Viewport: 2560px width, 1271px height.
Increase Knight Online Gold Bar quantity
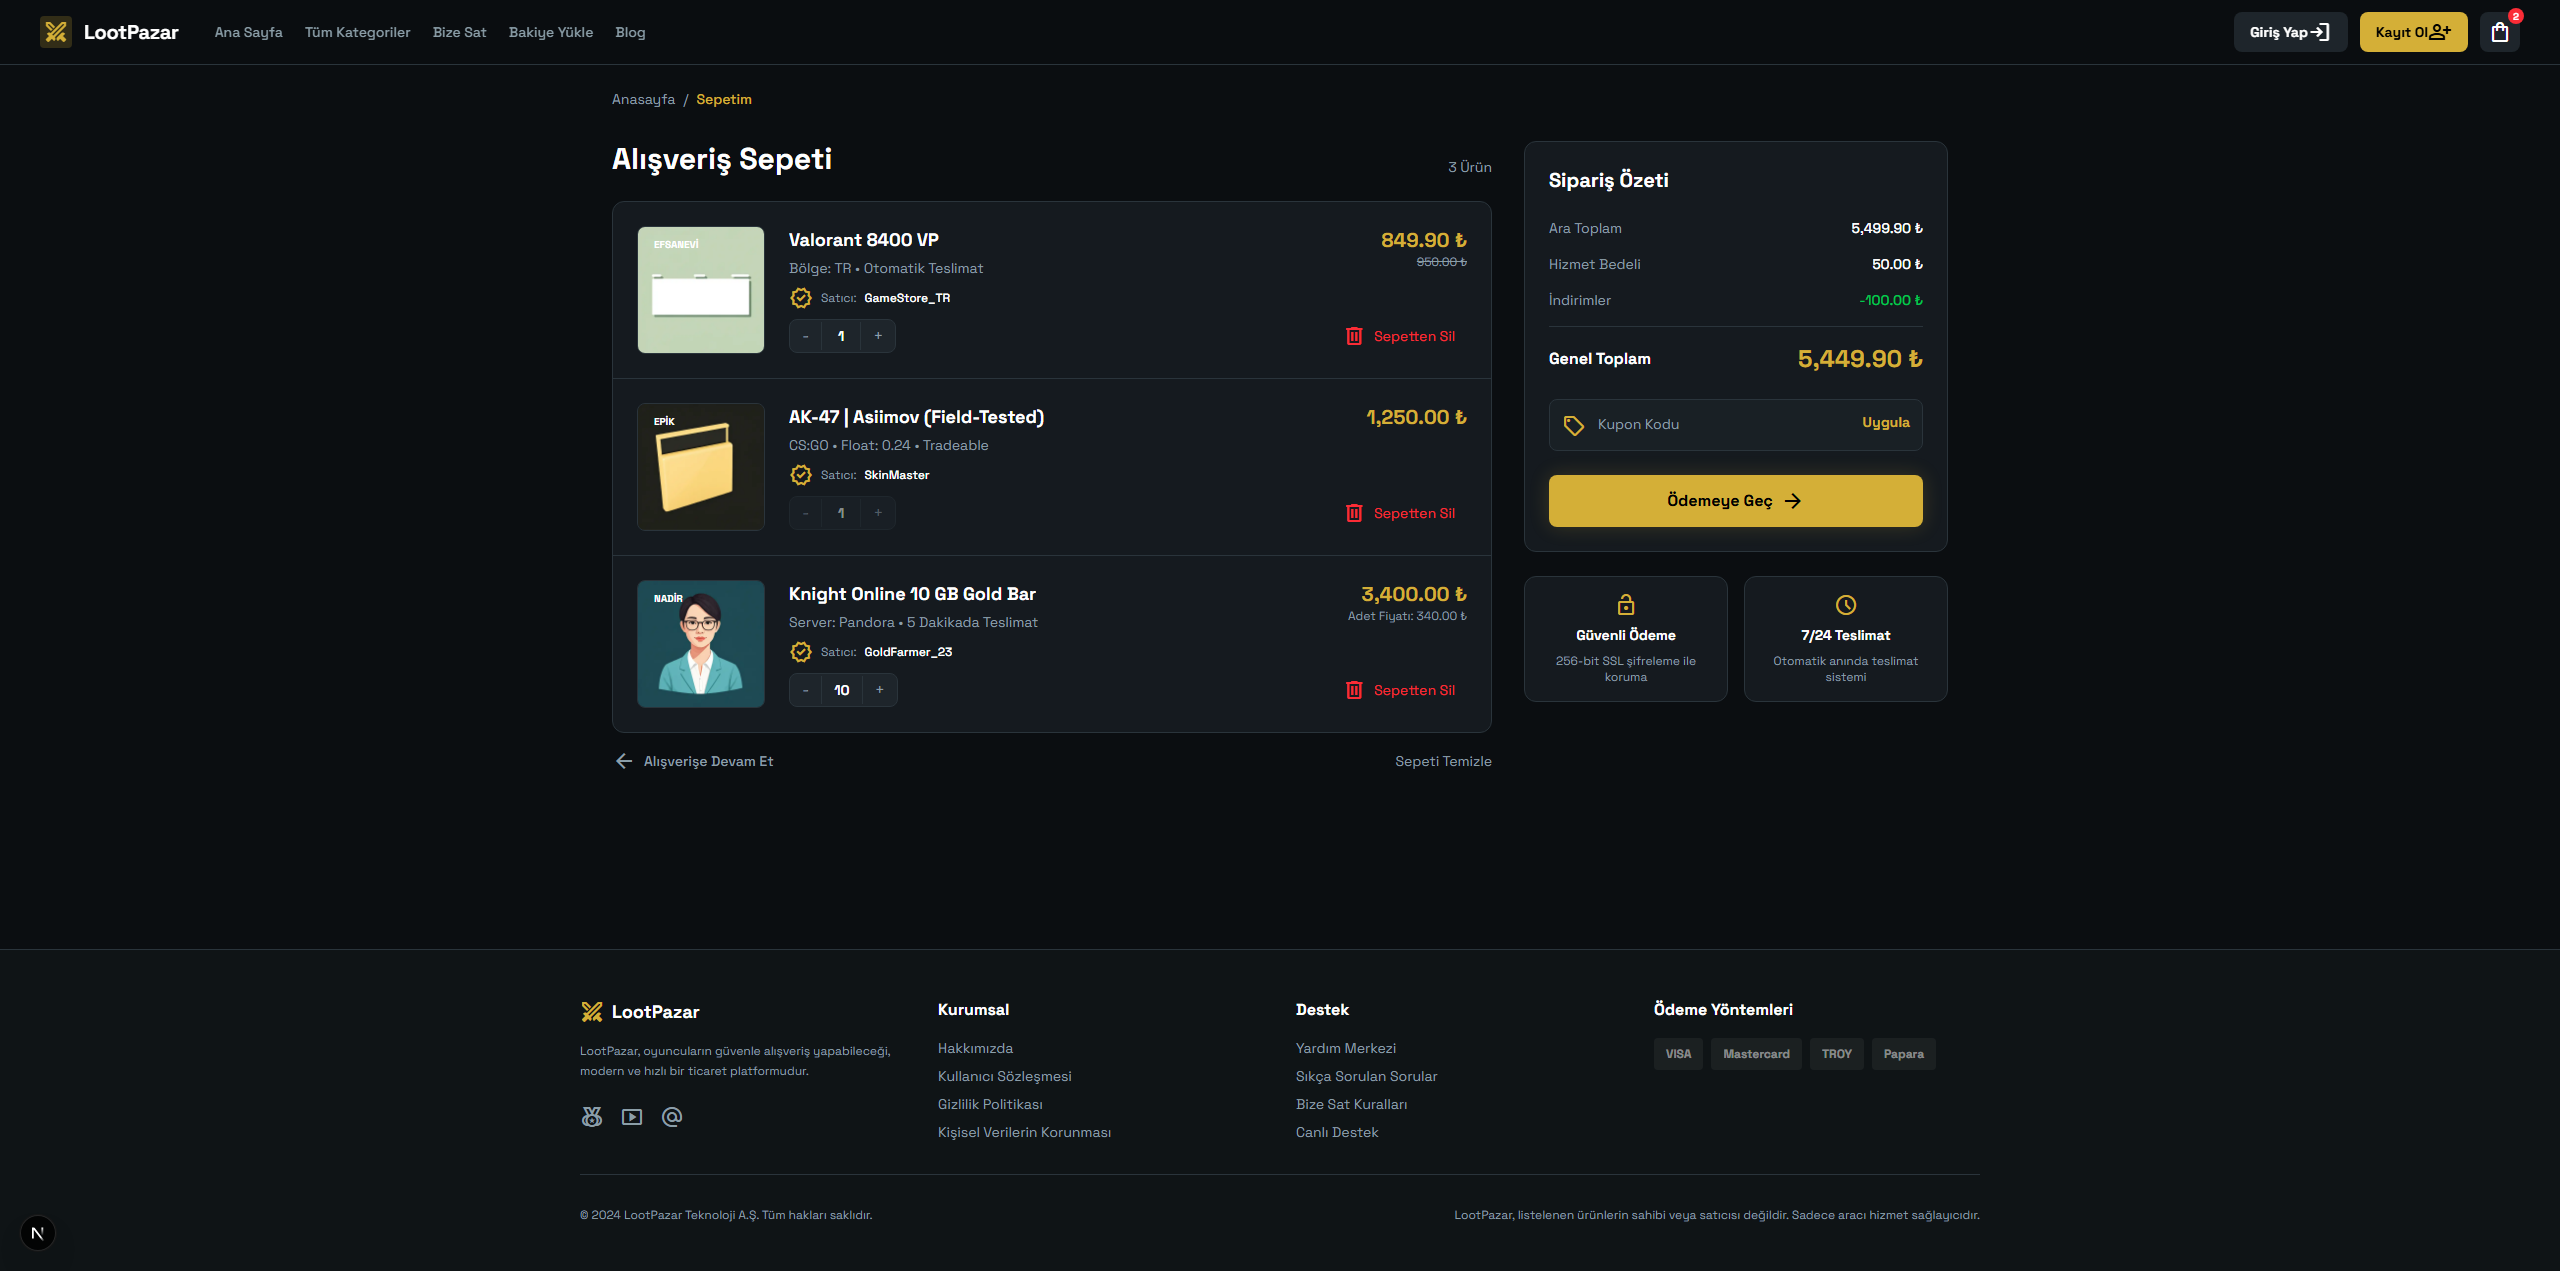pos(880,690)
